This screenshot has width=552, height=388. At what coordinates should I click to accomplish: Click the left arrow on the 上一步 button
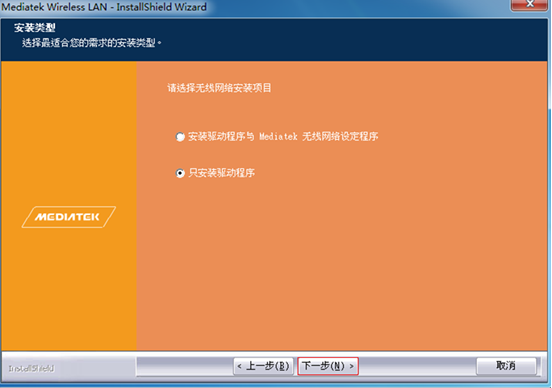point(239,367)
